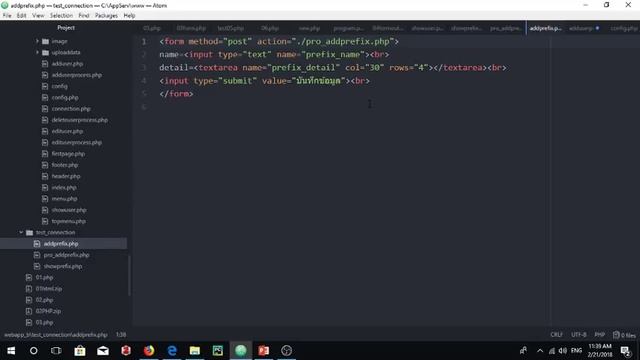
Task: Open the Packages menu
Action: [x=106, y=16]
